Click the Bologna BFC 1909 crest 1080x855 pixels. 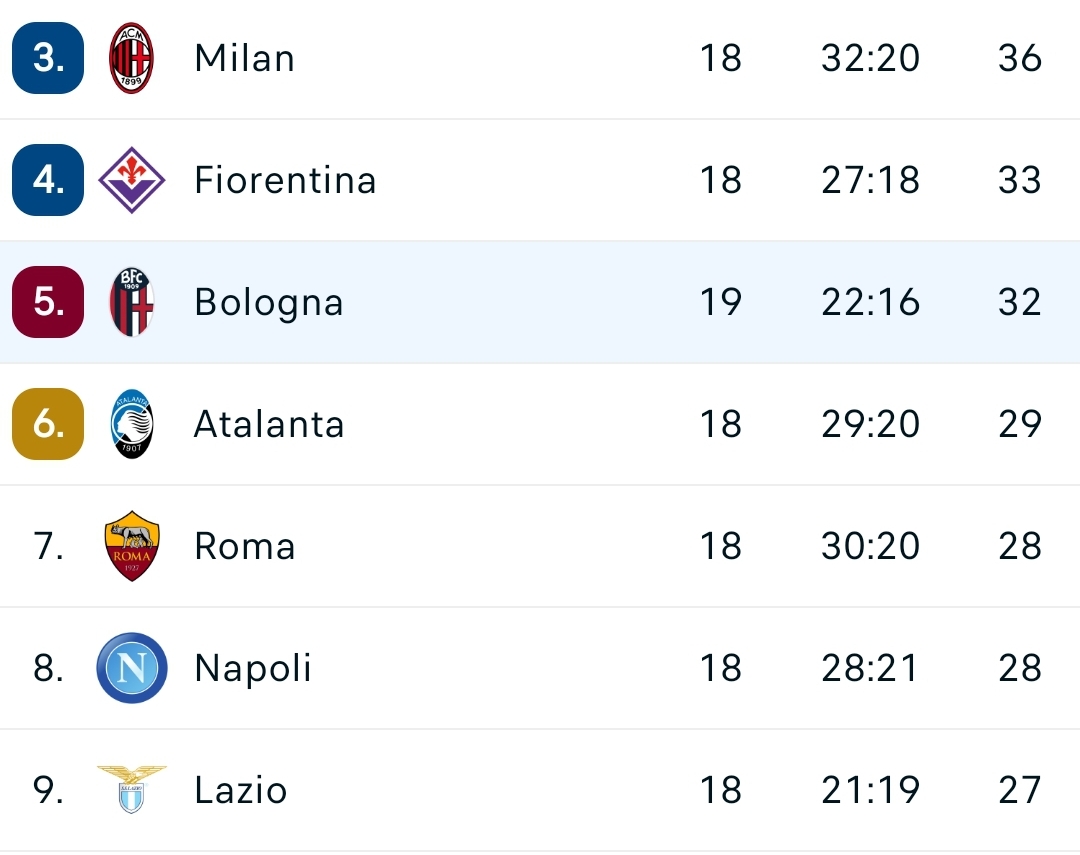[131, 302]
